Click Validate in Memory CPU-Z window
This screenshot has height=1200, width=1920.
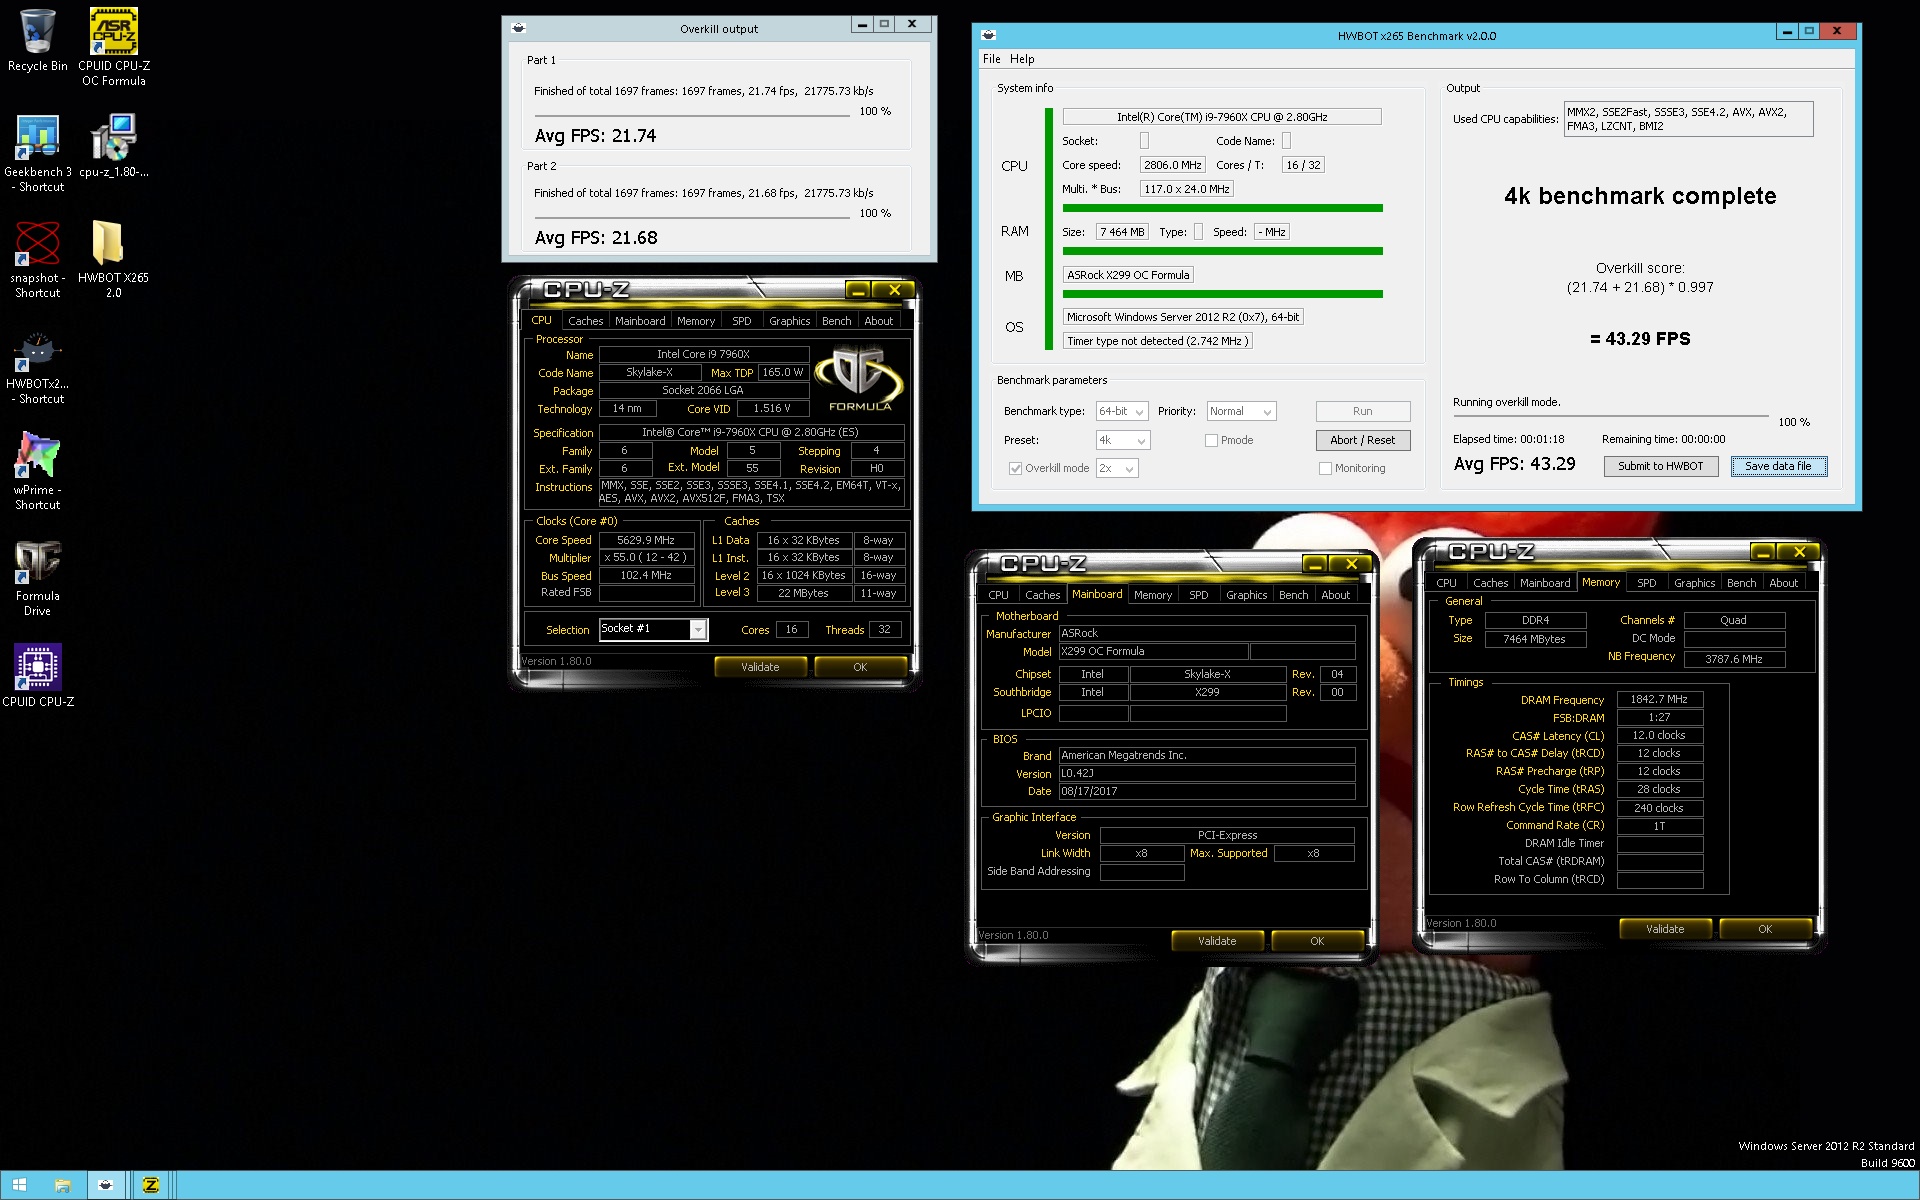(x=1665, y=929)
